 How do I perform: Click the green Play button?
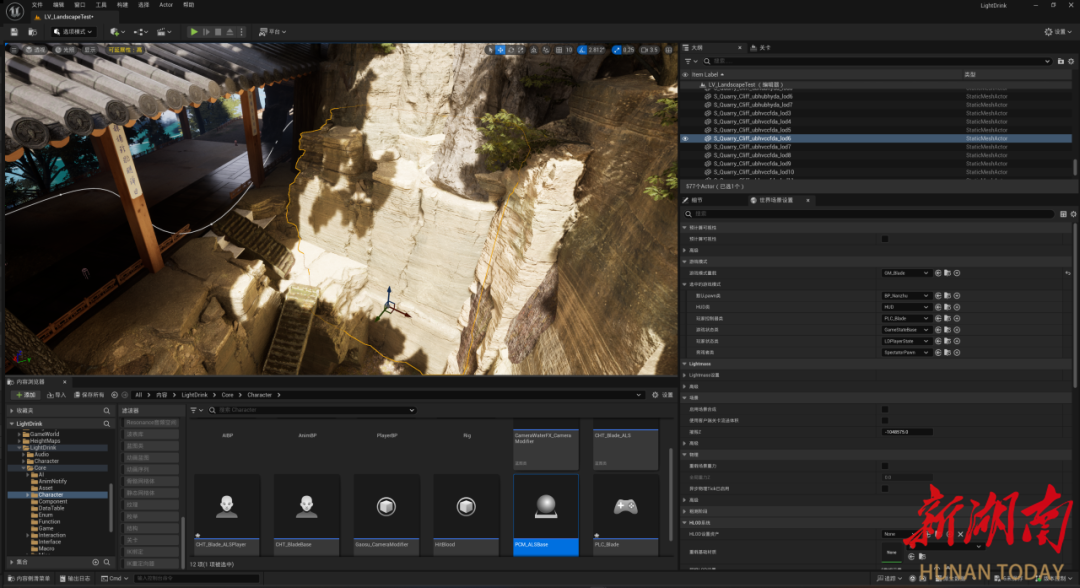pos(194,32)
